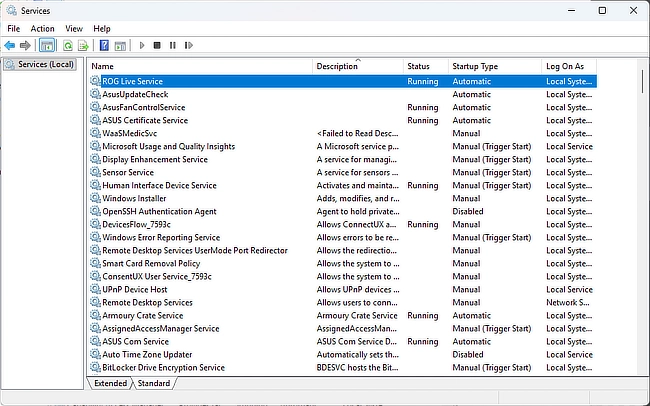This screenshot has height=406, width=650.
Task: Click the Export List toolbar icon
Action: [83, 45]
